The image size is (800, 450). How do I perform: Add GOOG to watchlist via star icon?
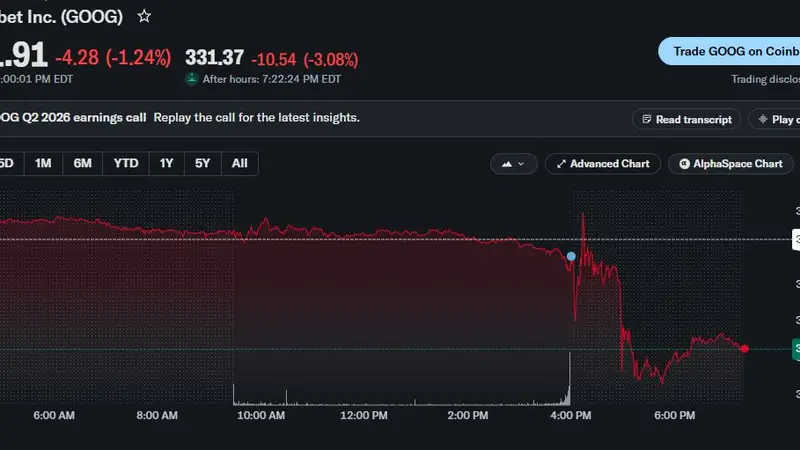click(144, 16)
